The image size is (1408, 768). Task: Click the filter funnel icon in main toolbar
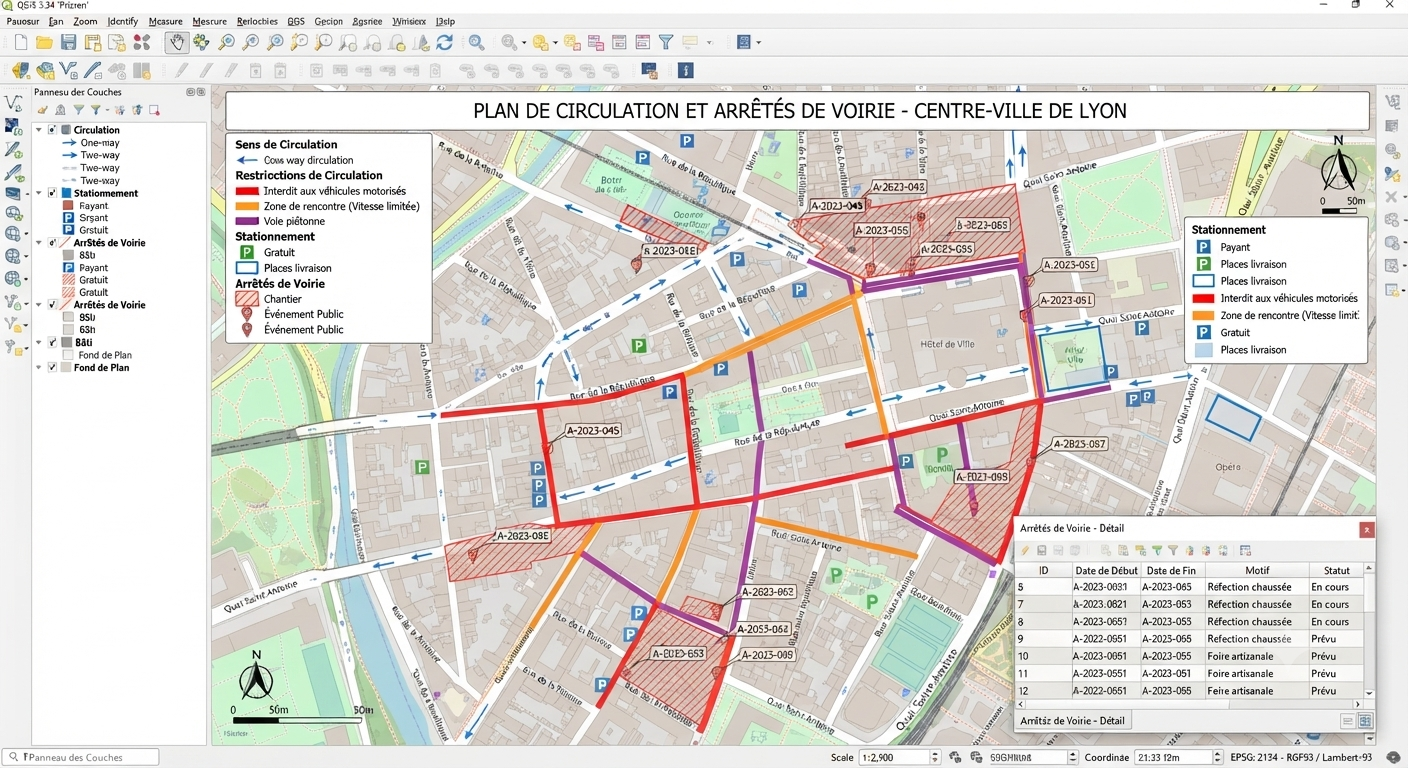point(665,42)
